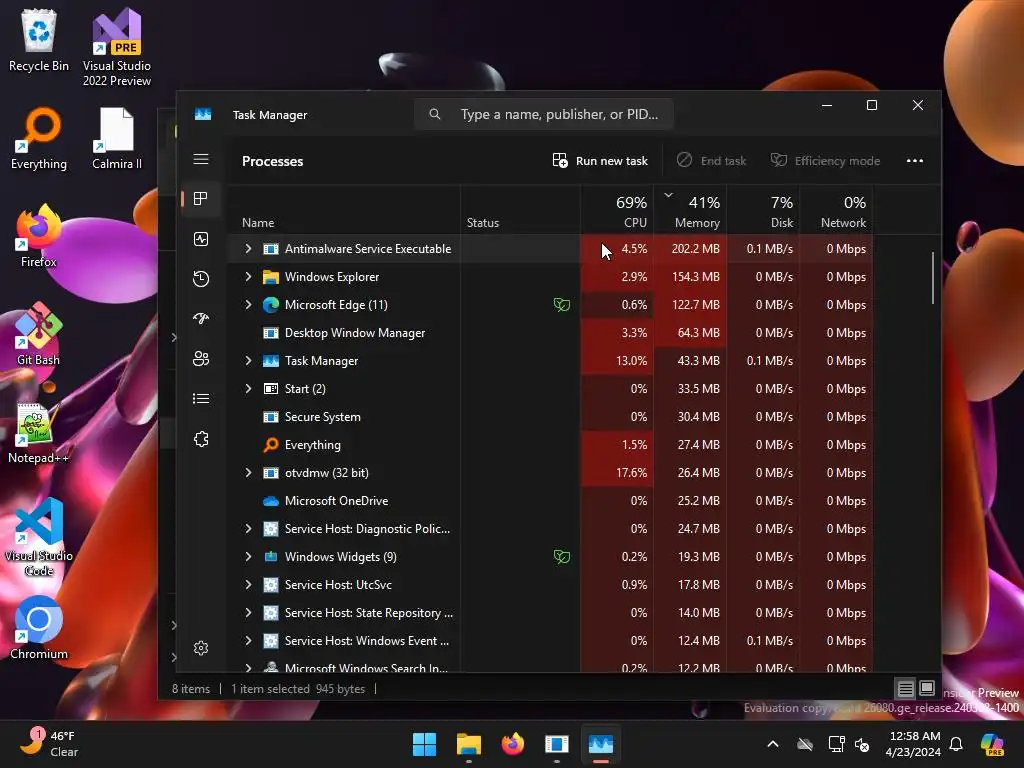Open the Task Manager hamburger navigation menu
Viewport: 1024px width, 768px height.
point(201,159)
